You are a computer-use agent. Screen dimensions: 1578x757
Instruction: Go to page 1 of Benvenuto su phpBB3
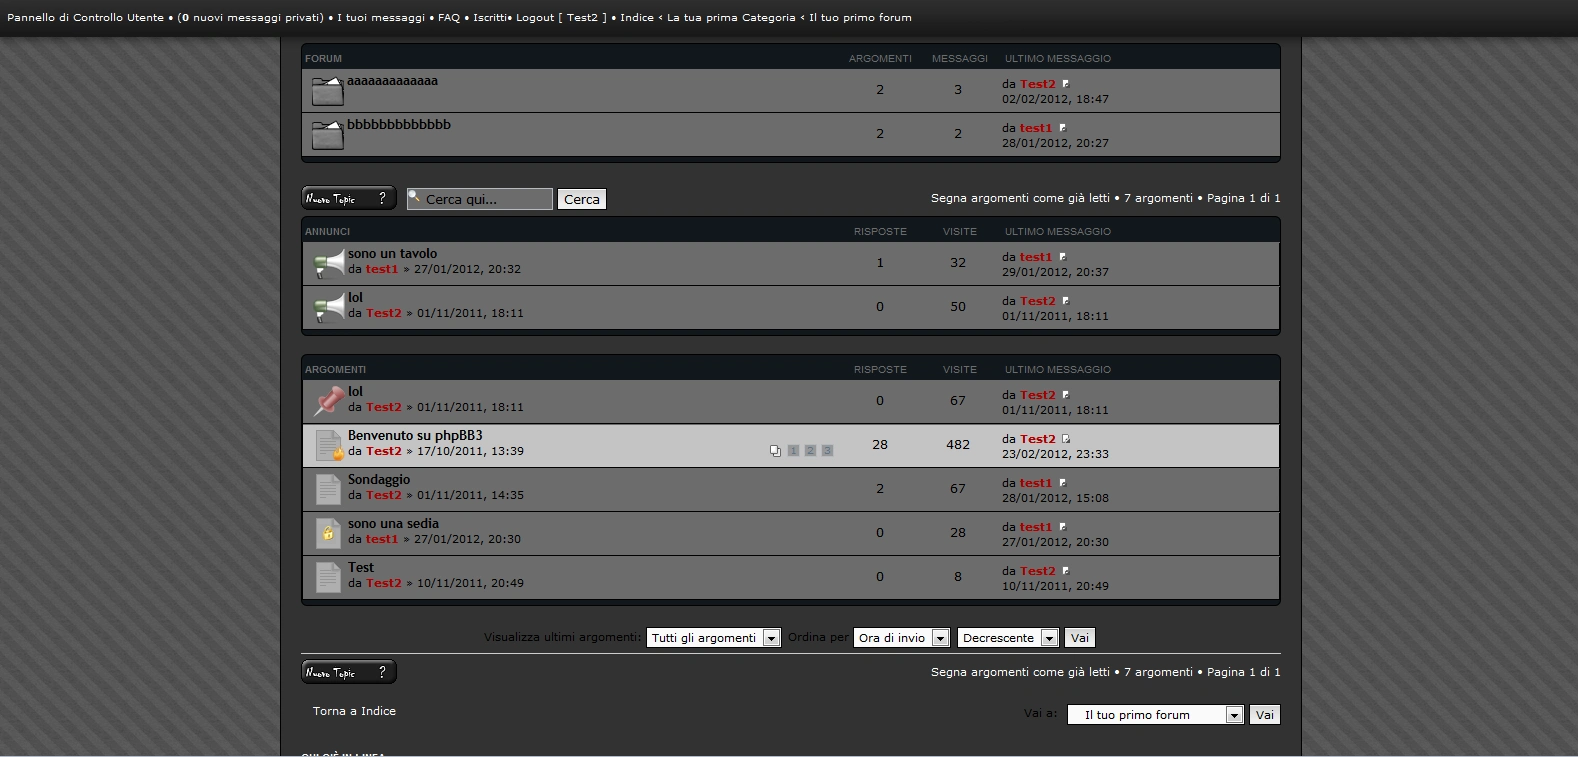coord(793,451)
